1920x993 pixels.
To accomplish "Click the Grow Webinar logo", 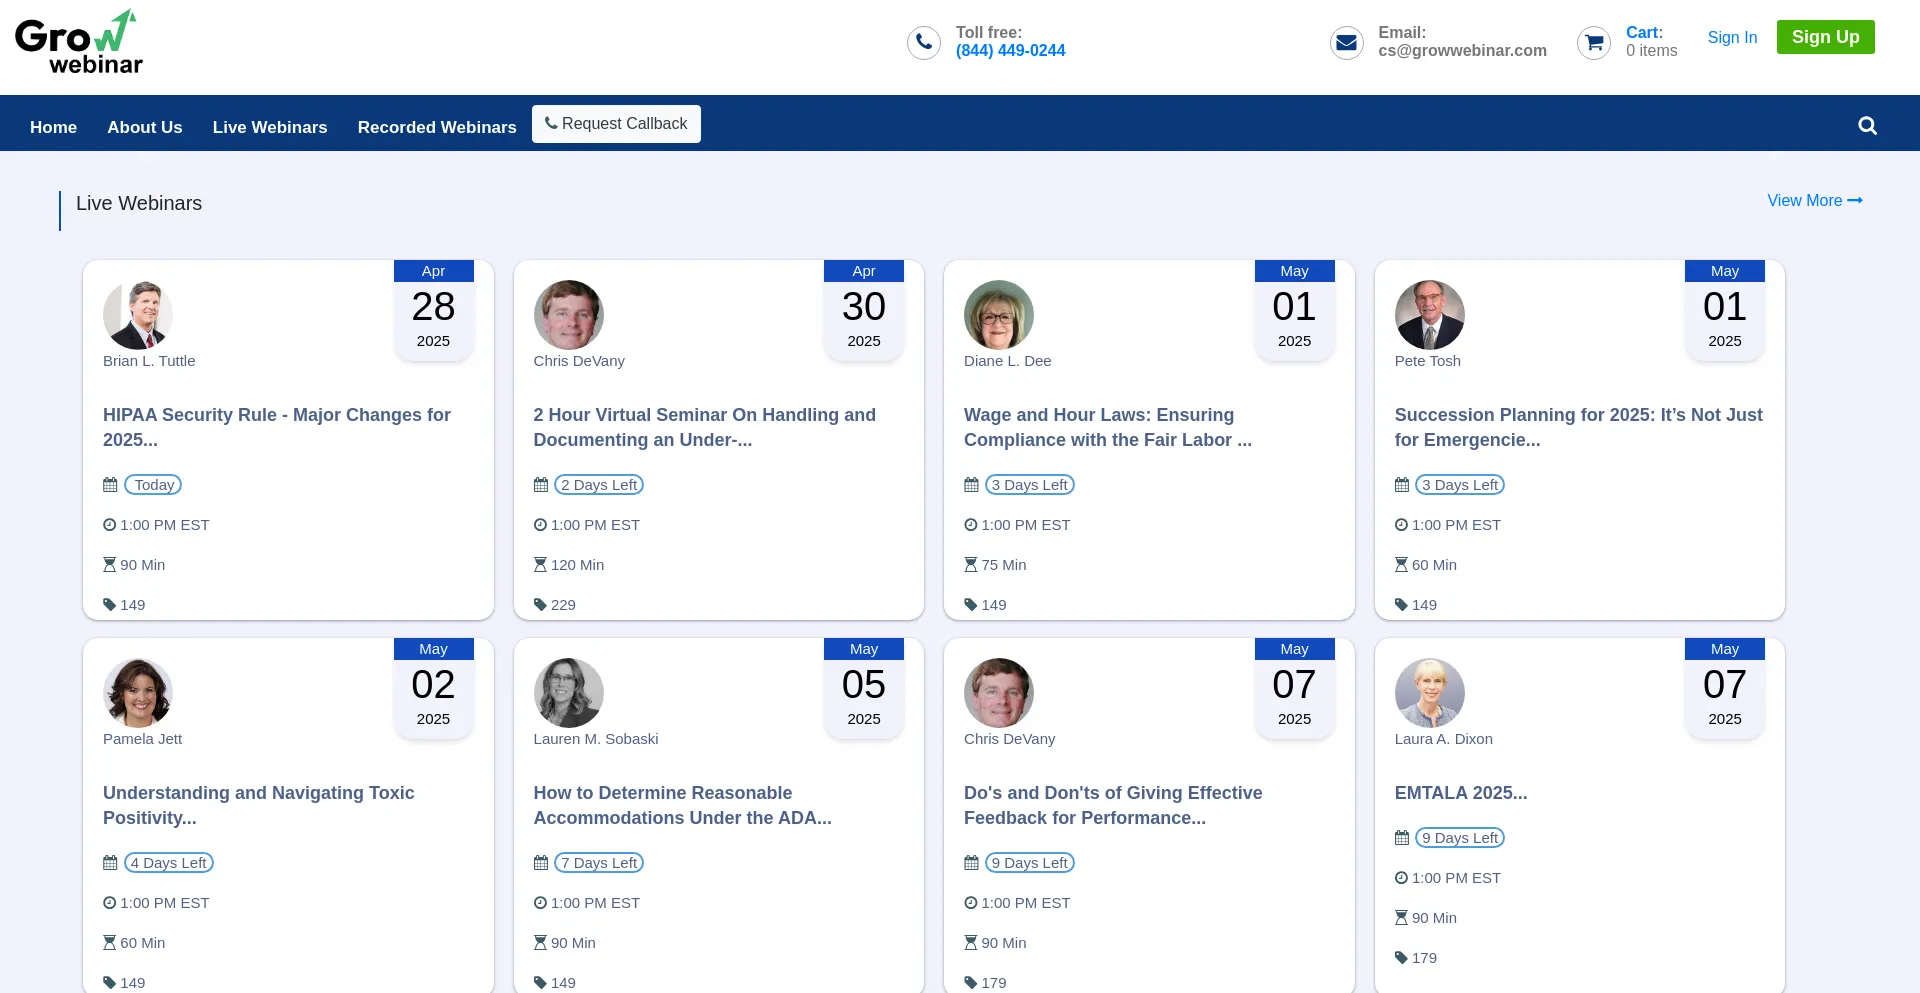I will tap(79, 43).
